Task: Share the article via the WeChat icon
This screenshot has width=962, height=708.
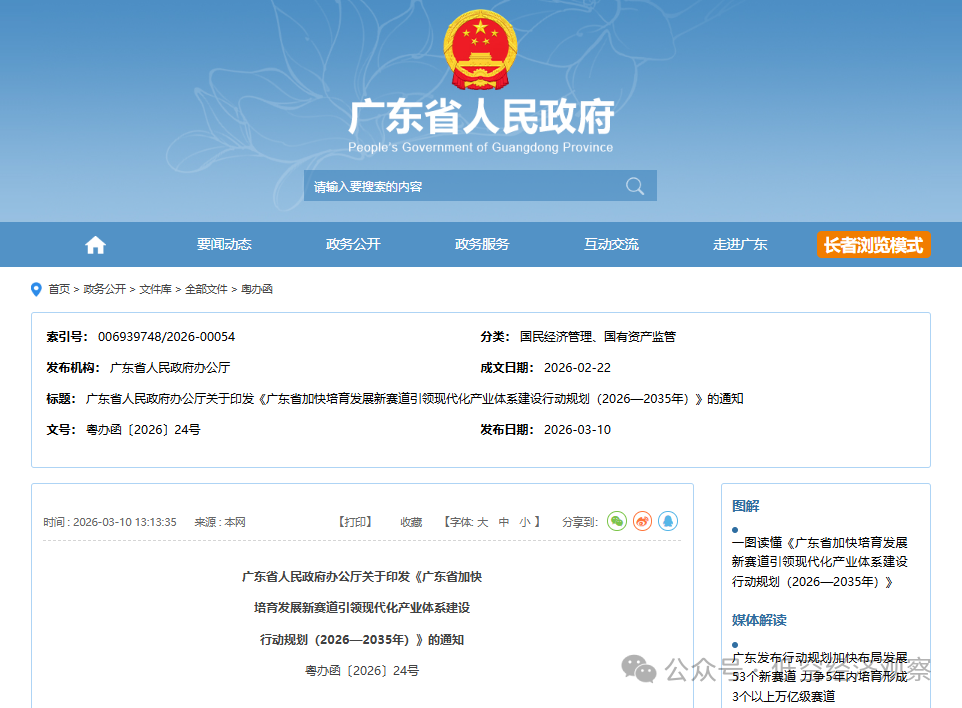Action: [x=615, y=521]
